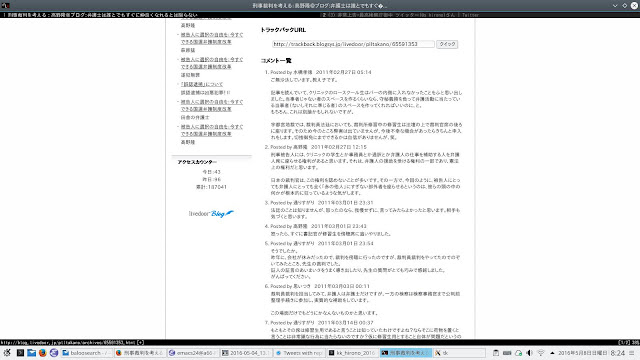Select comment 6 posted 2011年03月03日 00:11

[x=320, y=286]
